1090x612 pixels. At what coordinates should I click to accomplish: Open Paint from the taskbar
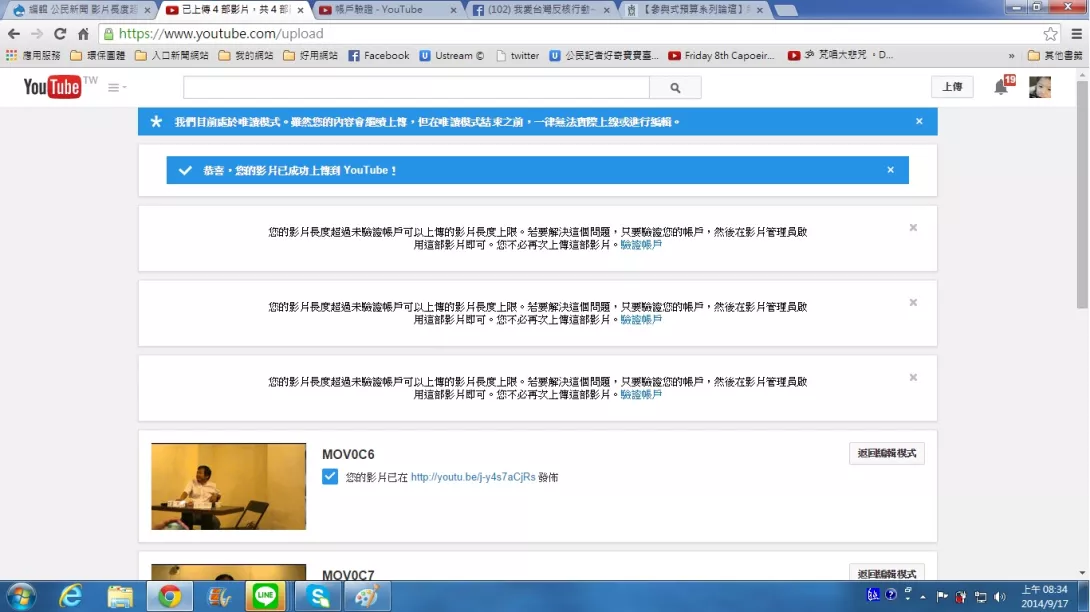367,597
